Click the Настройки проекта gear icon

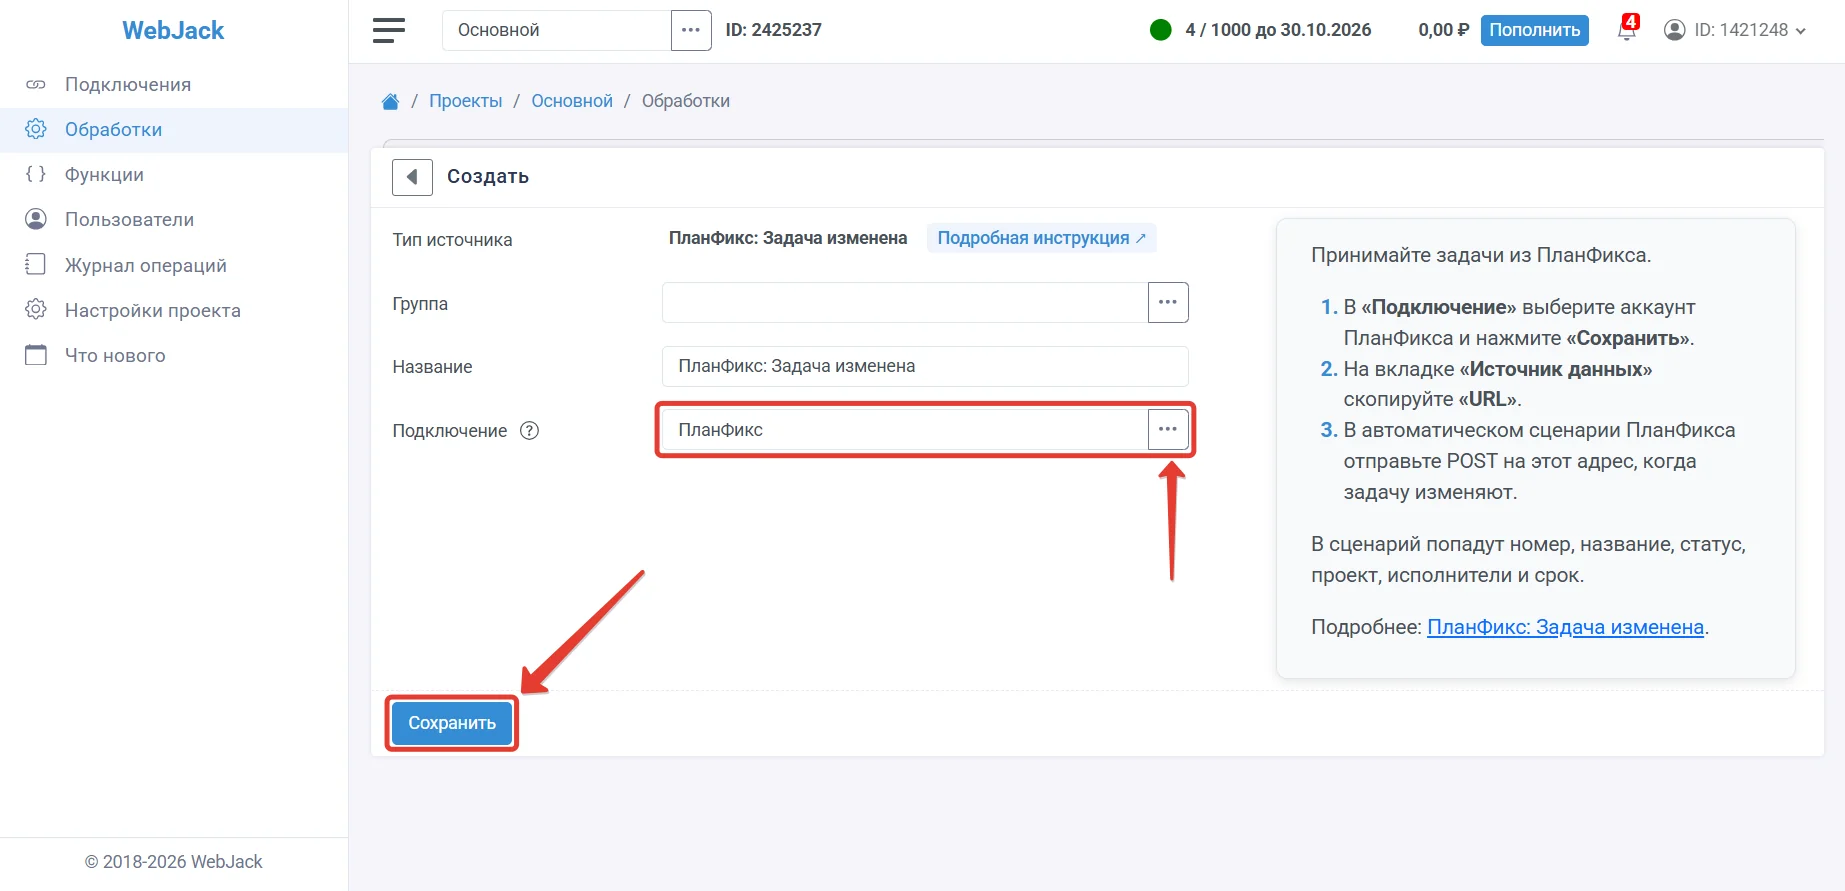point(36,310)
